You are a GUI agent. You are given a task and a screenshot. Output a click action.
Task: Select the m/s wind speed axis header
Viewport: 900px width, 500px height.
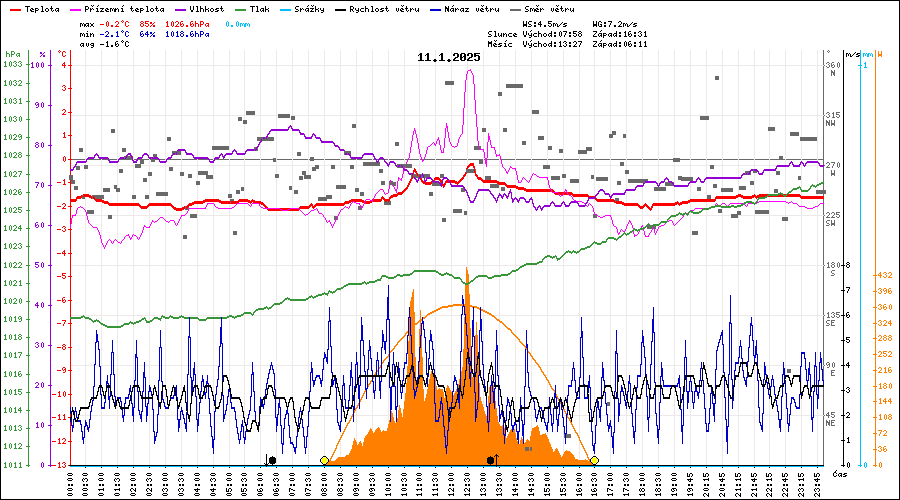[851, 54]
